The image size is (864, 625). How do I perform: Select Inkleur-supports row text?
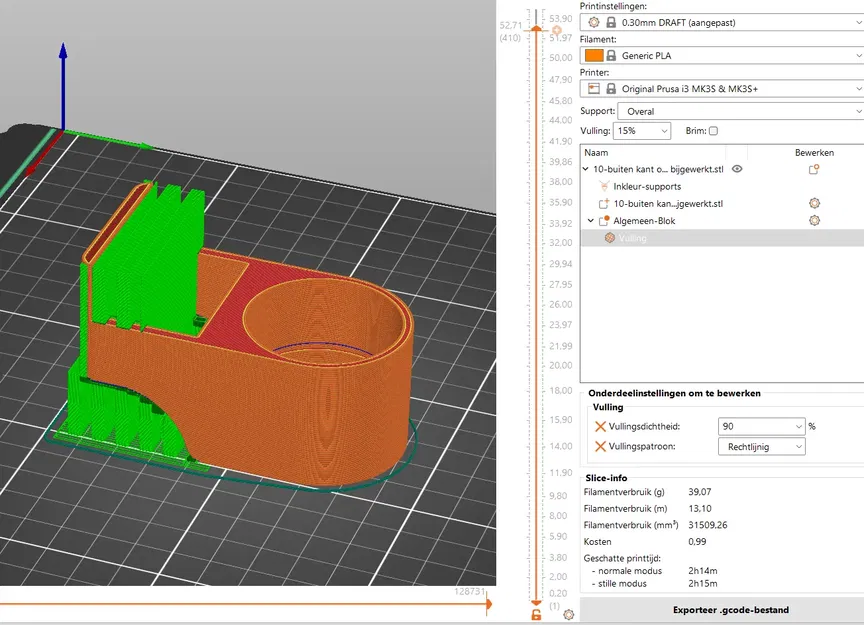click(647, 186)
